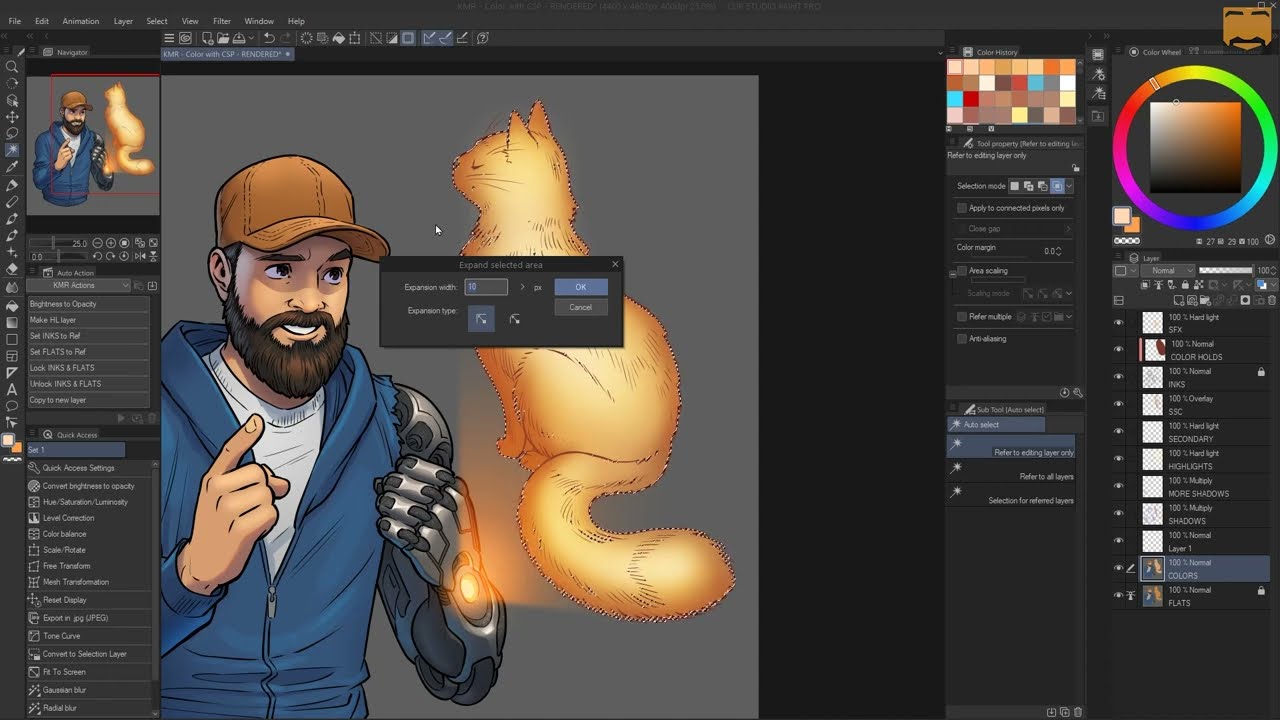
Task: Open the KMR Actions set dropdown
Action: click(x=80, y=286)
